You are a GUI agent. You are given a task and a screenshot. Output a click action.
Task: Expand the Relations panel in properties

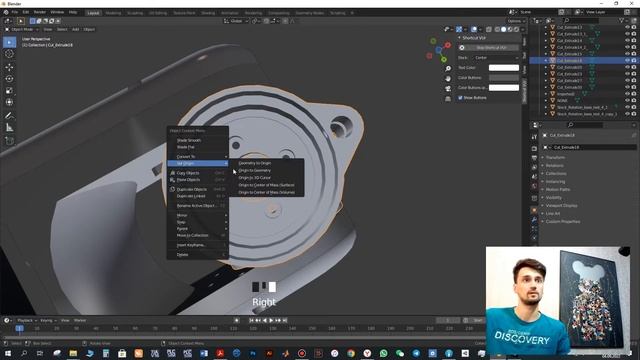click(x=554, y=166)
